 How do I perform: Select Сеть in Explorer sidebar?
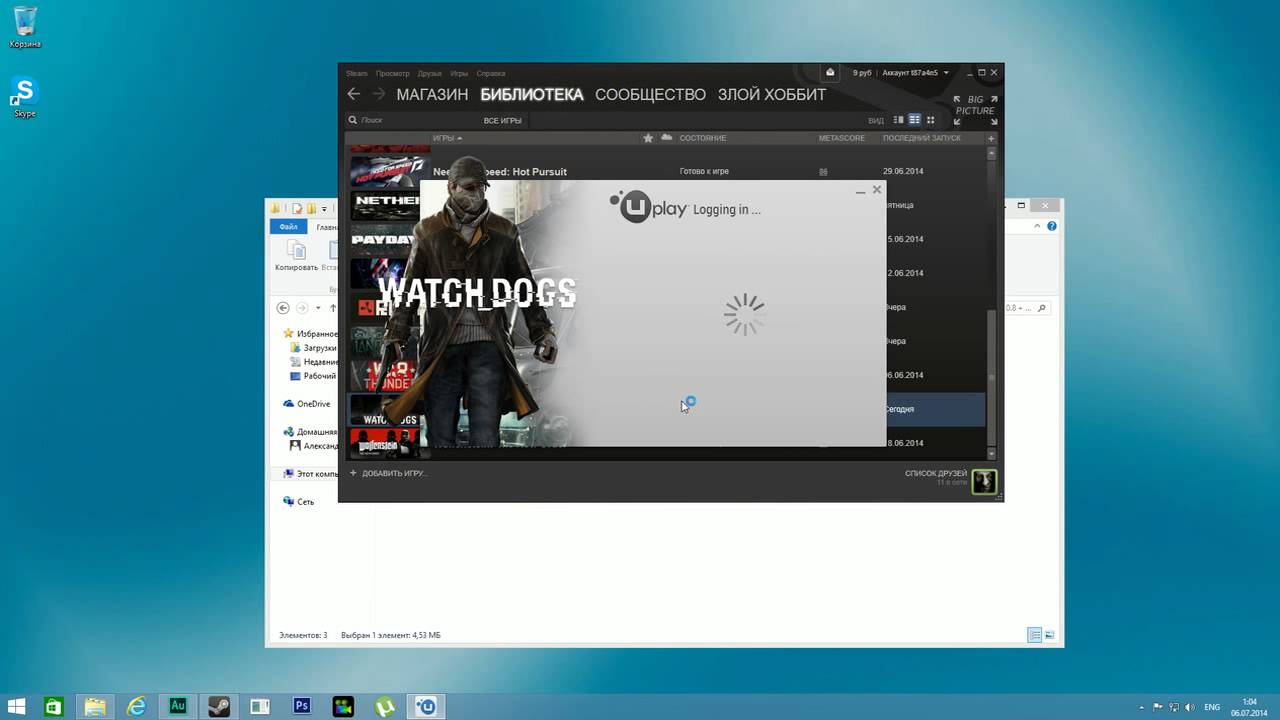299,502
